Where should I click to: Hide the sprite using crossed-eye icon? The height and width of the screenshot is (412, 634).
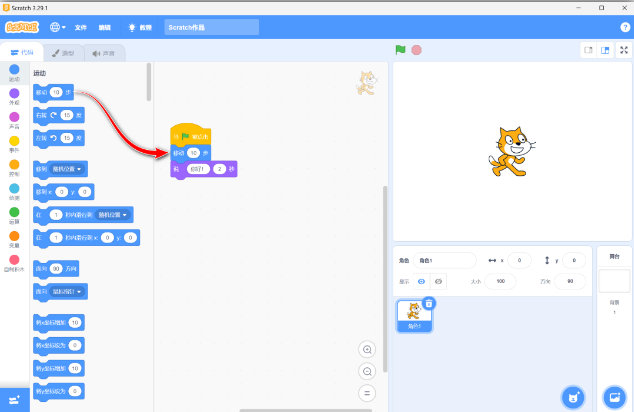(438, 281)
